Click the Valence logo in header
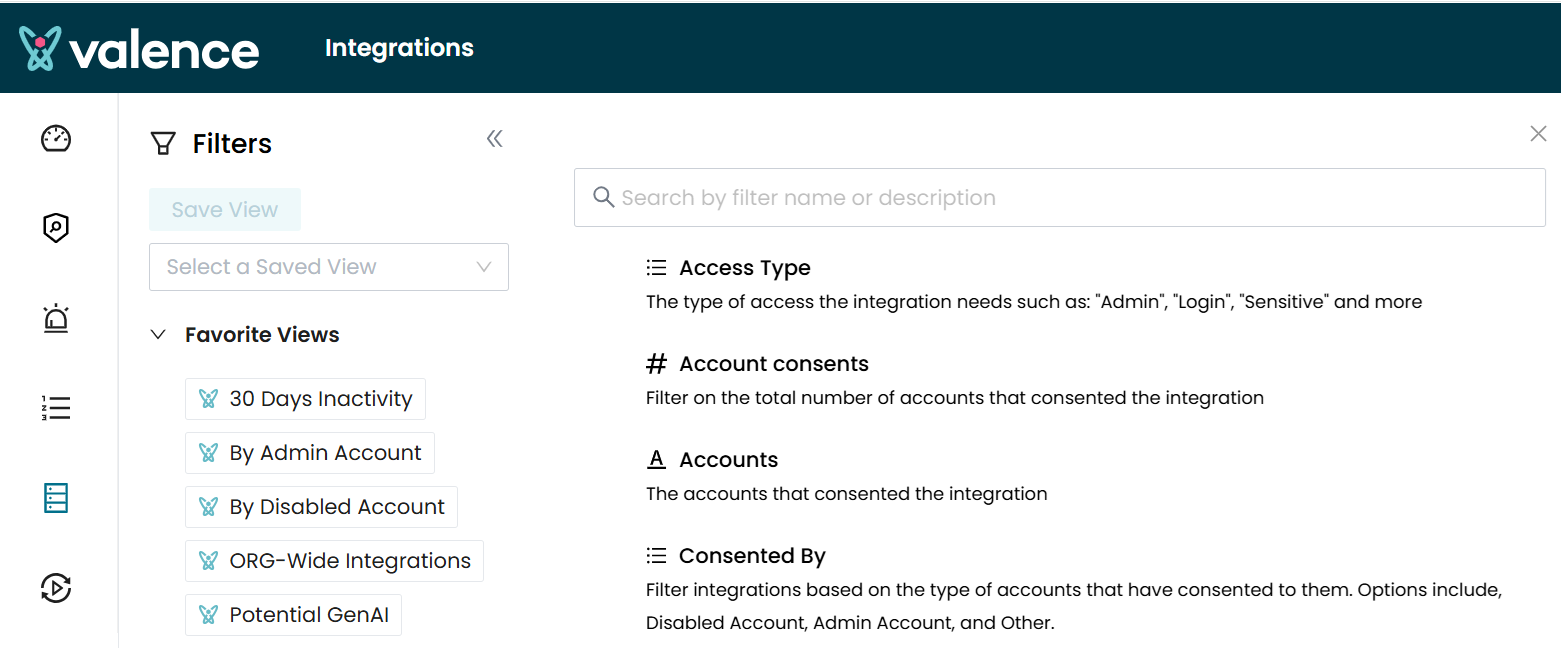This screenshot has width=1561, height=648. 139,49
